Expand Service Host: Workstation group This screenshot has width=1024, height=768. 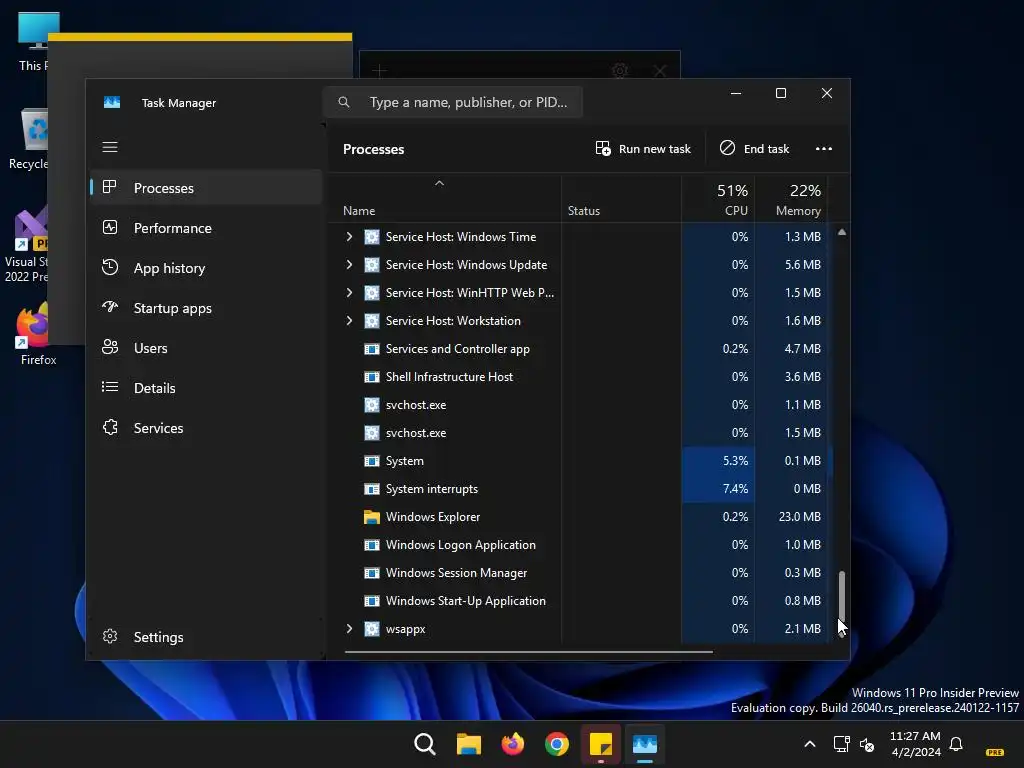[349, 321]
